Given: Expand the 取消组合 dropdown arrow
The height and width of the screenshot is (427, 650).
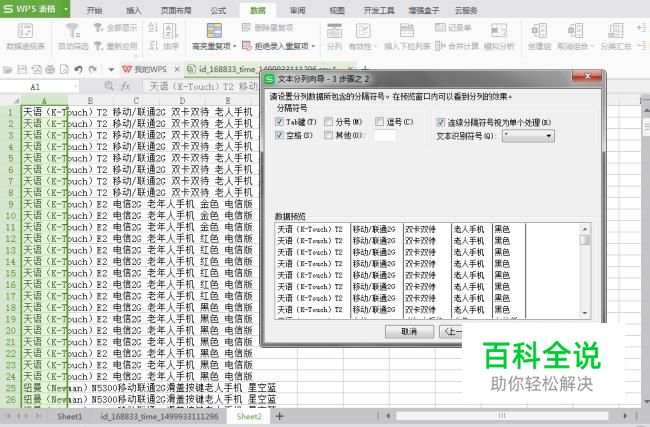Looking at the screenshot, I should 592,46.
